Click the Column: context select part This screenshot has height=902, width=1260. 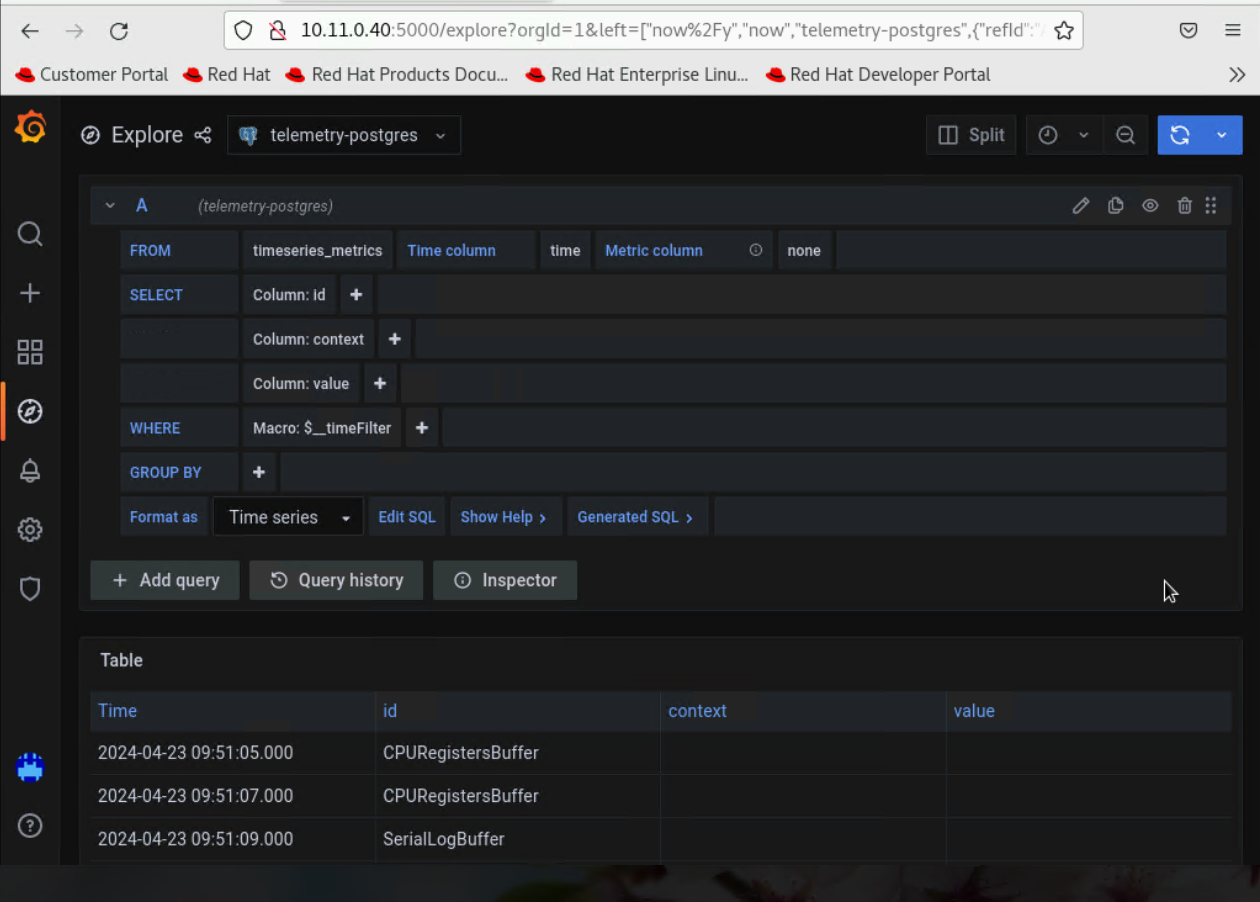coord(309,339)
